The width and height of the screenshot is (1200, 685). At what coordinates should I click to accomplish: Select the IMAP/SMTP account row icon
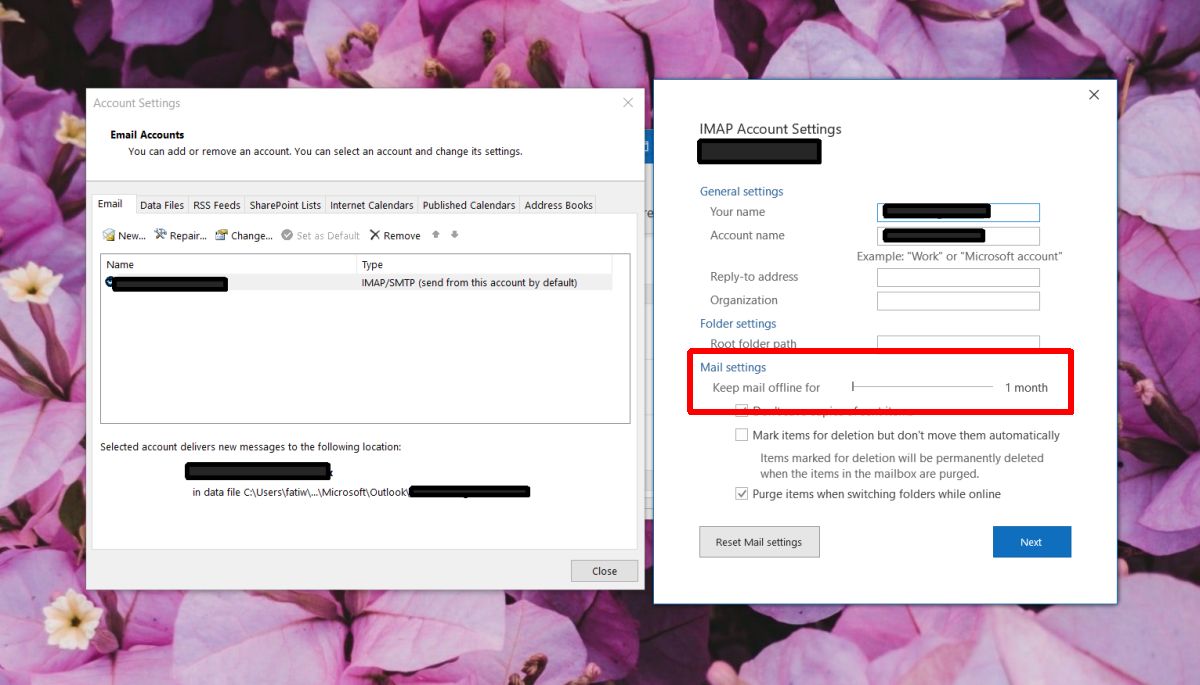108,283
